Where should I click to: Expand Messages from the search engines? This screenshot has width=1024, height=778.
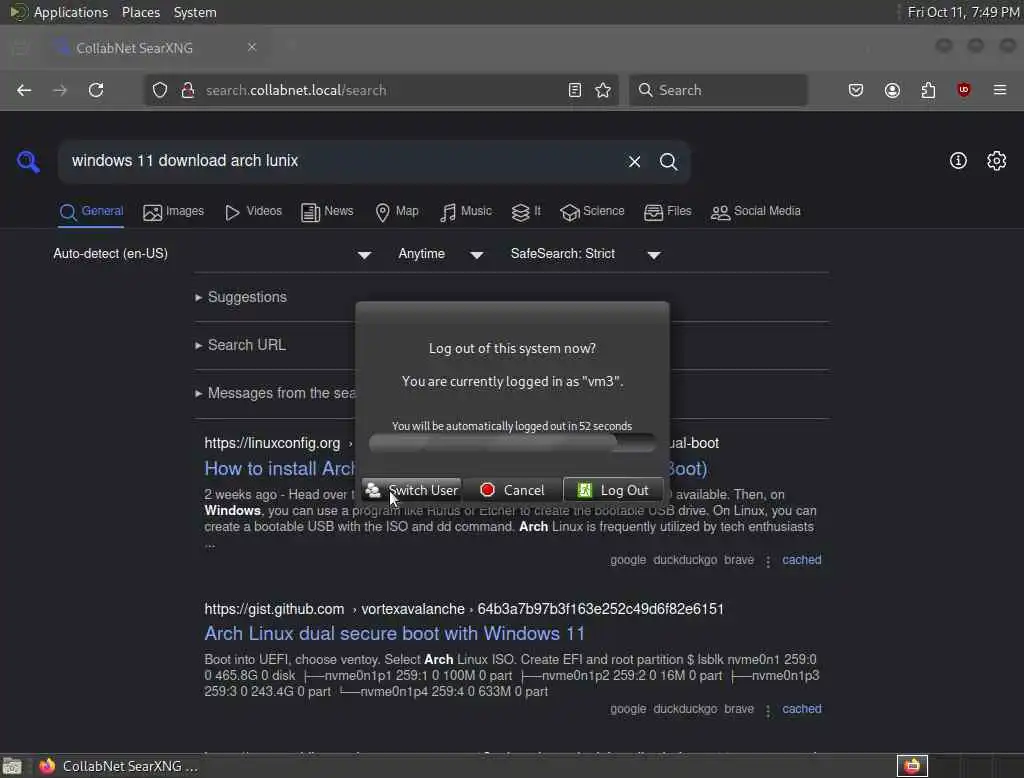tap(275, 393)
